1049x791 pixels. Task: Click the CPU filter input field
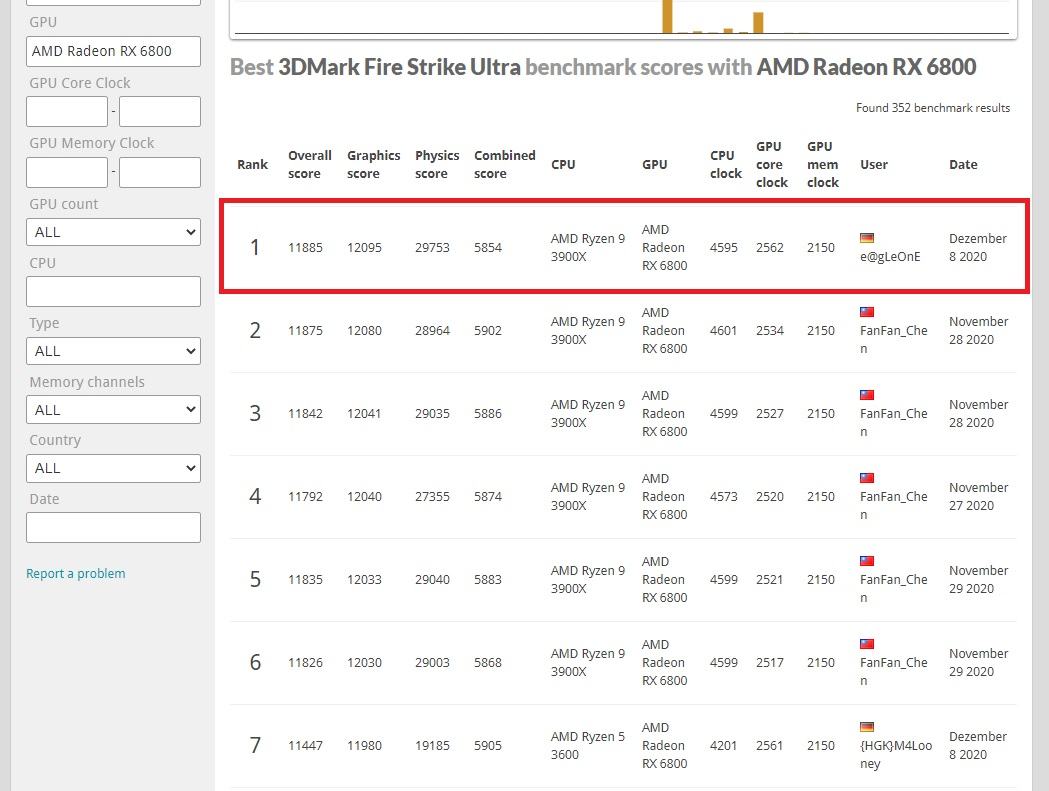[113, 292]
